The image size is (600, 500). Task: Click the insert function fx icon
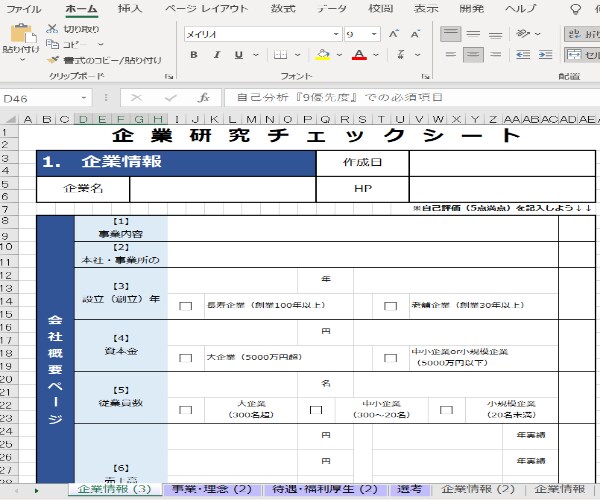pos(204,98)
